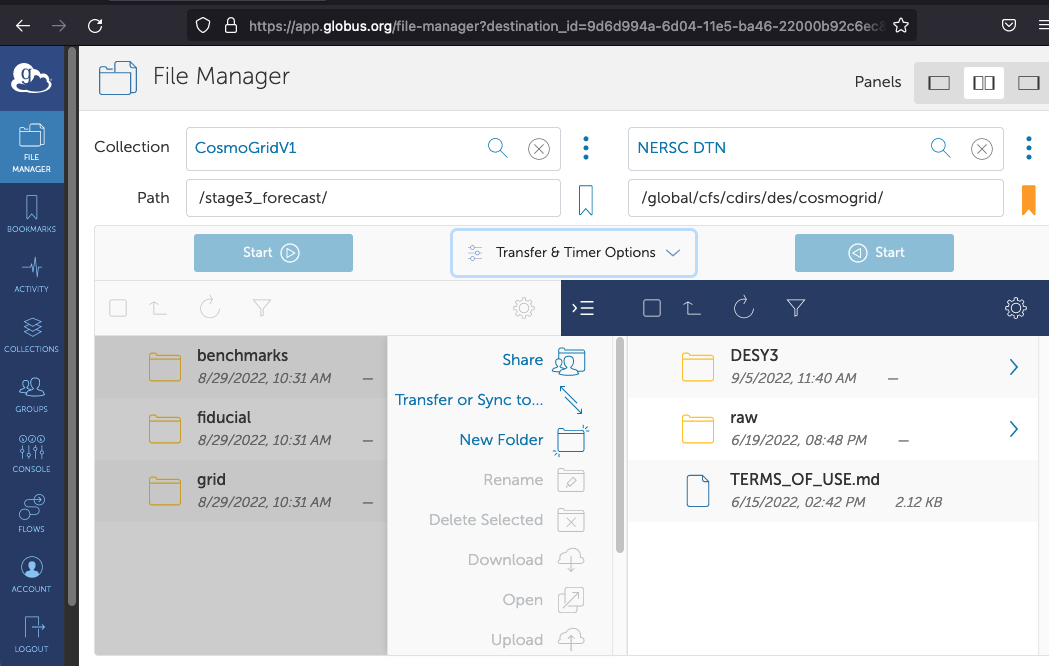Go to Collections in the sidebar

31,334
